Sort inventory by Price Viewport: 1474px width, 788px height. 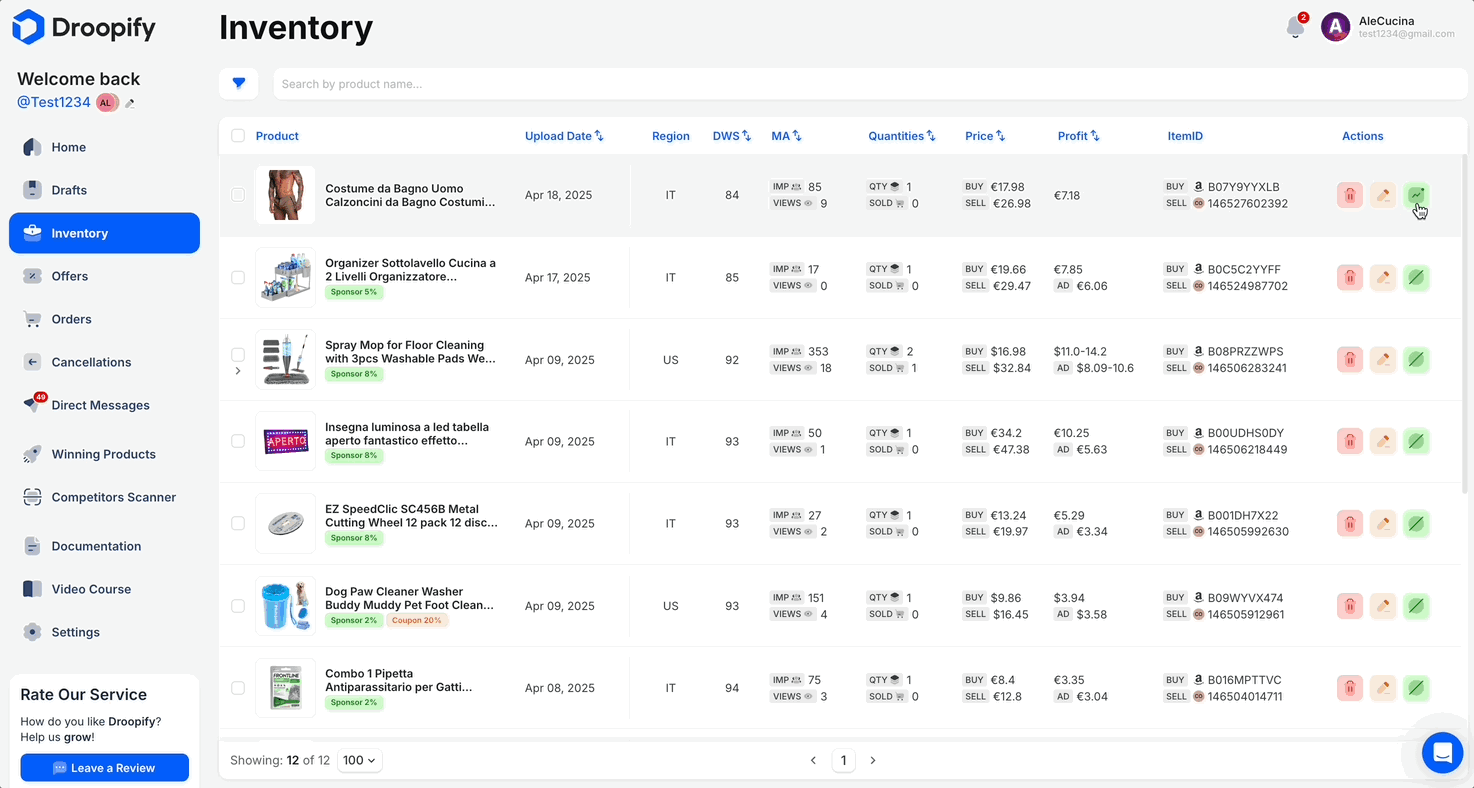coord(985,136)
